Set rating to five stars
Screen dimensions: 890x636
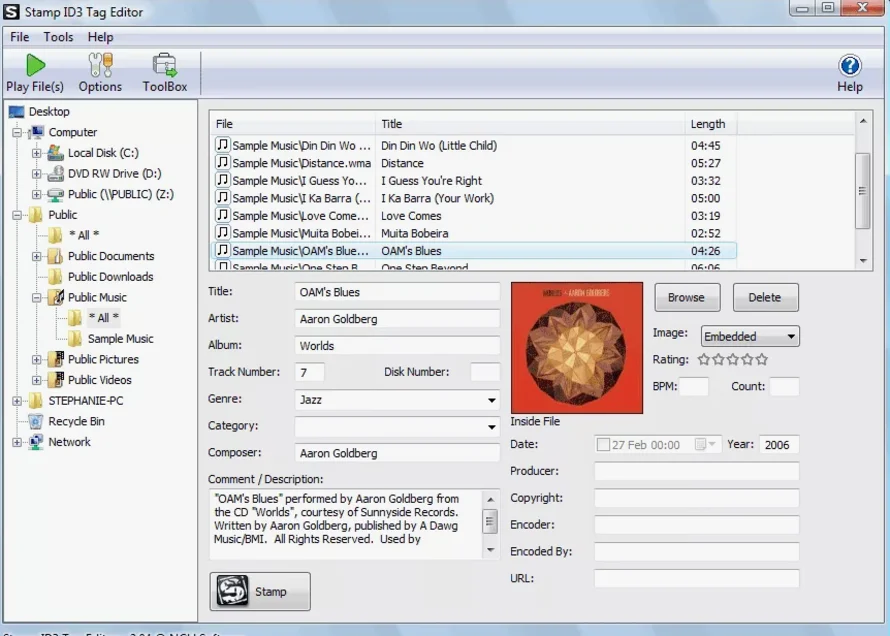click(762, 359)
